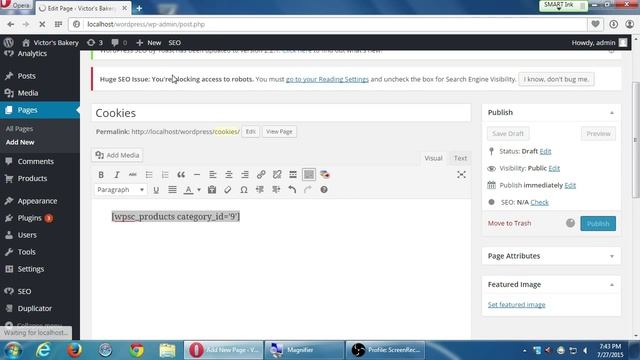Screen dimensions: 640x360
Task: Open All Pages submenu
Action: pyautogui.click(x=19, y=129)
